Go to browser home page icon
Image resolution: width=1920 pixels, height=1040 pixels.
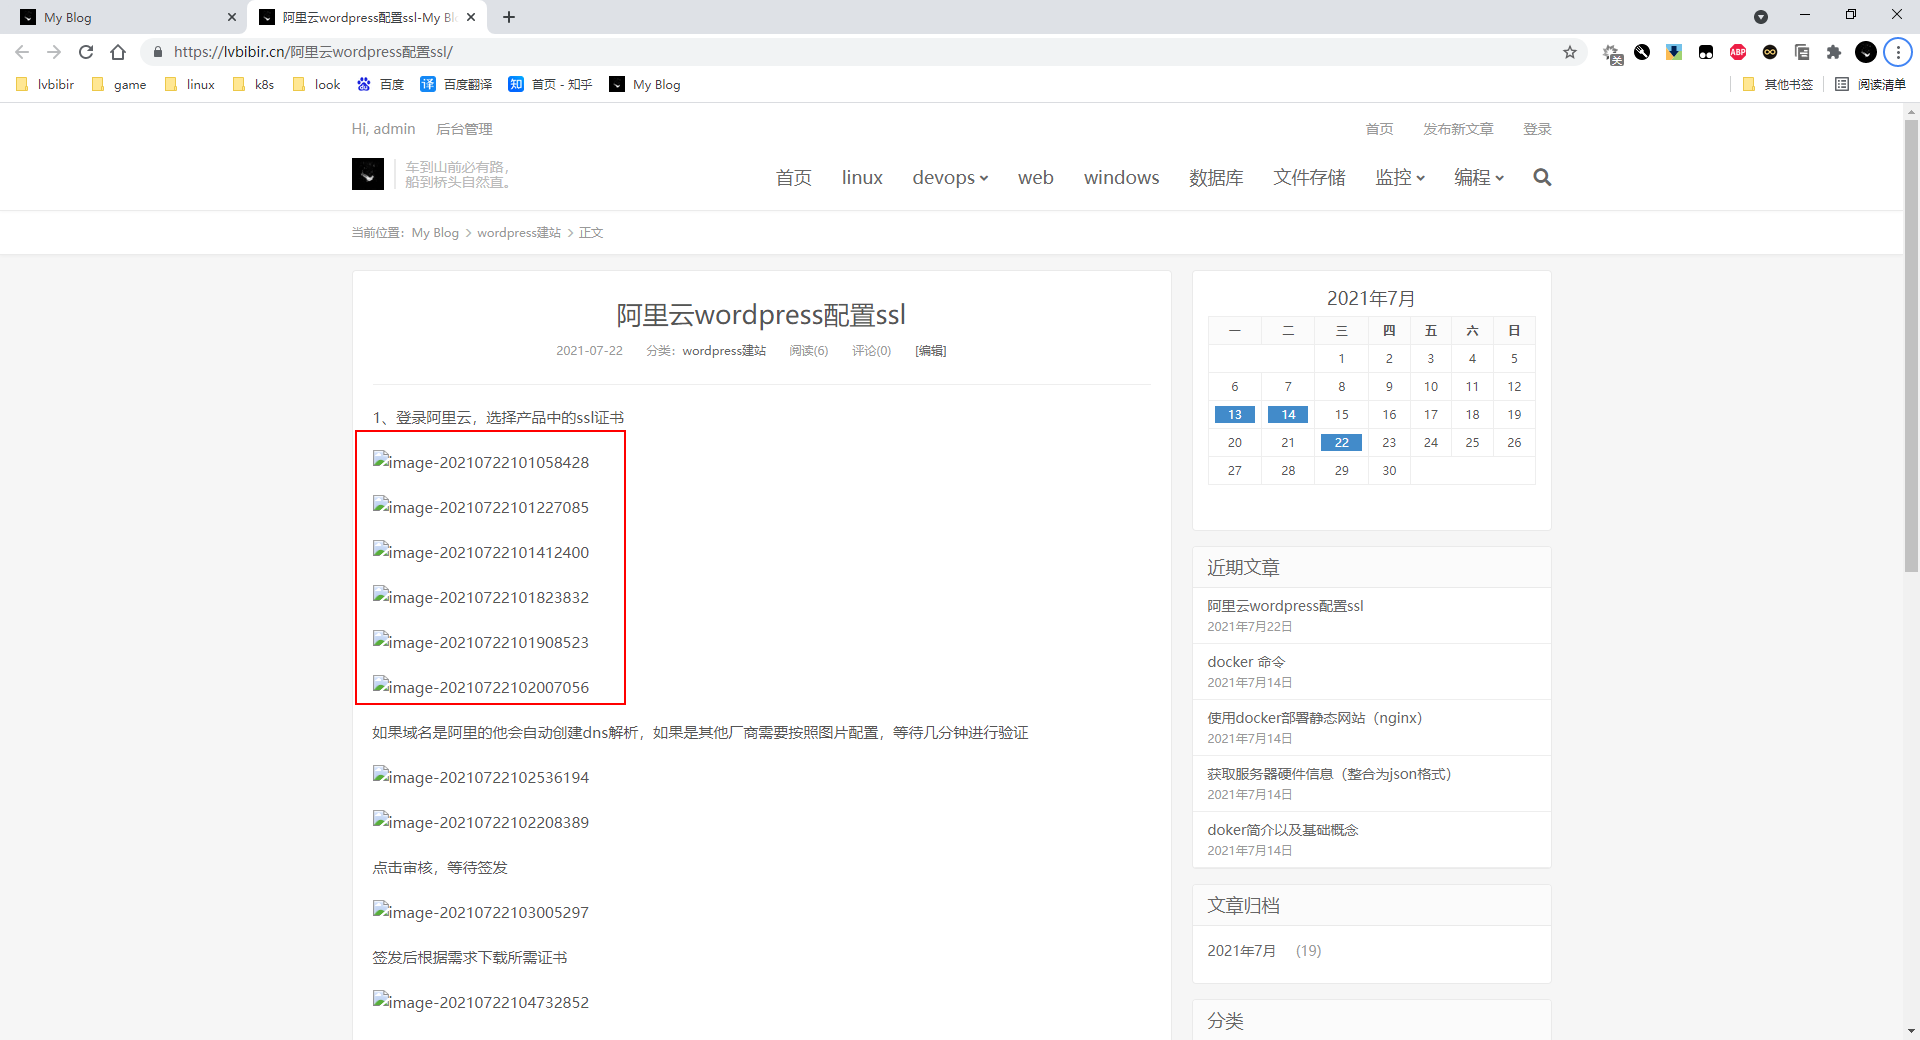118,52
